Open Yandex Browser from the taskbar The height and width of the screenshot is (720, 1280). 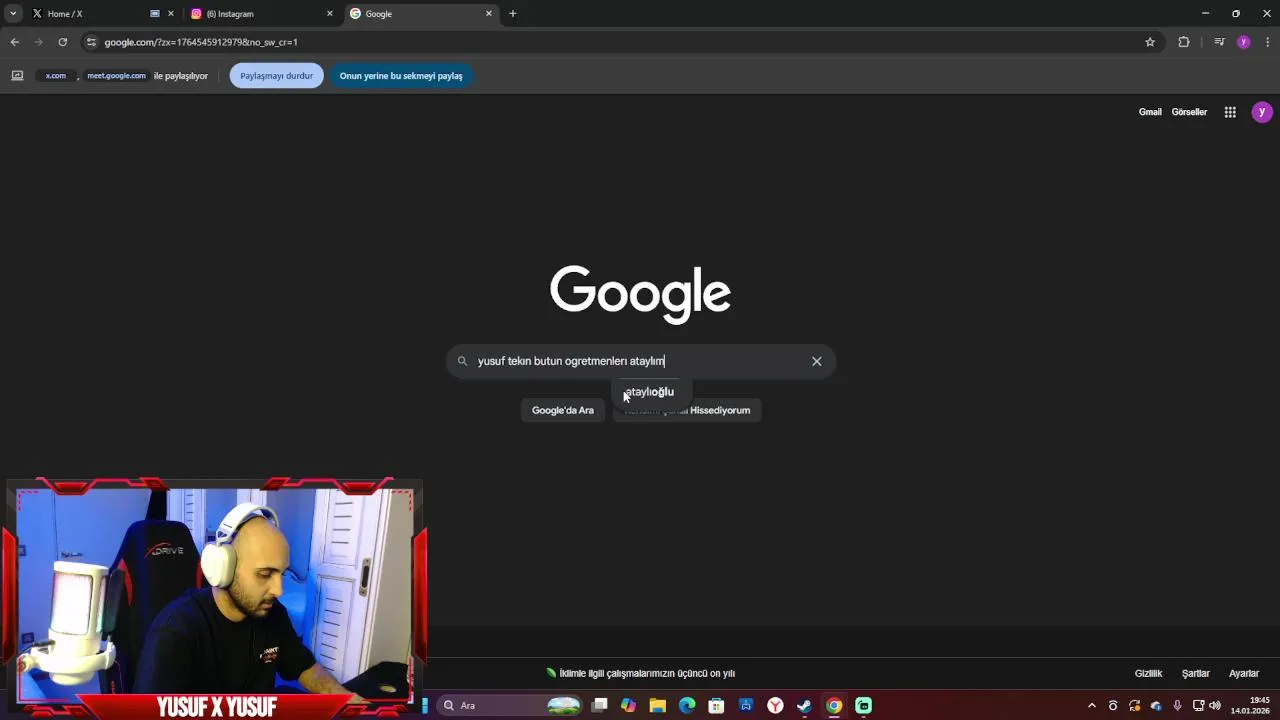pyautogui.click(x=775, y=706)
